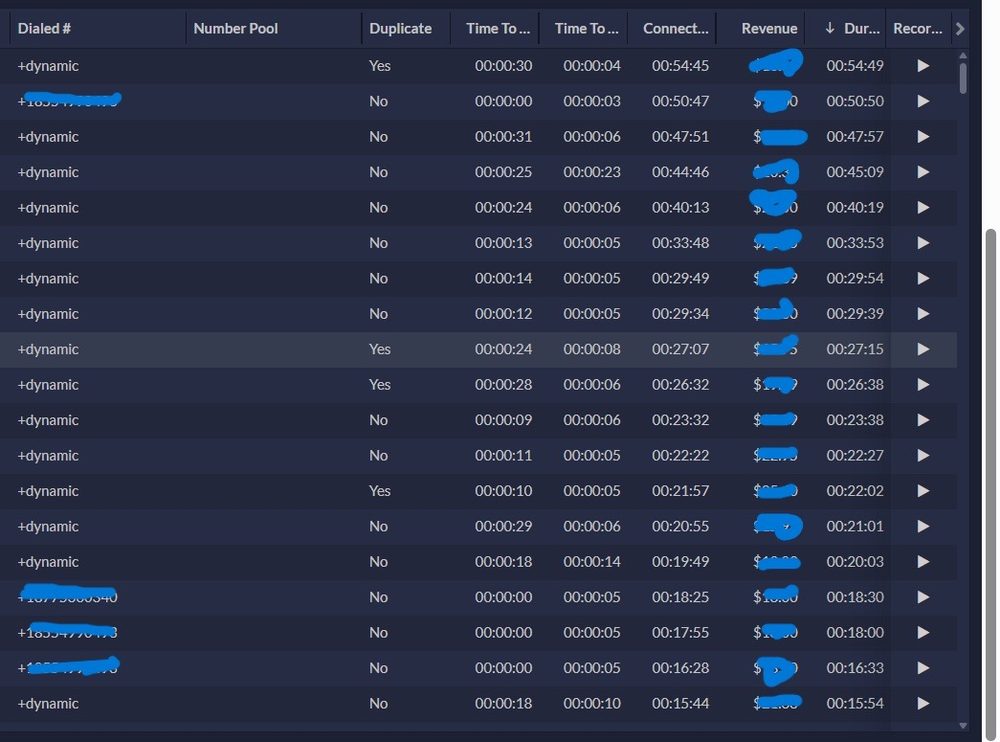This screenshot has width=1000, height=742.
Task: Select connected time 00:54:45 cell
Action: pyautogui.click(x=680, y=66)
